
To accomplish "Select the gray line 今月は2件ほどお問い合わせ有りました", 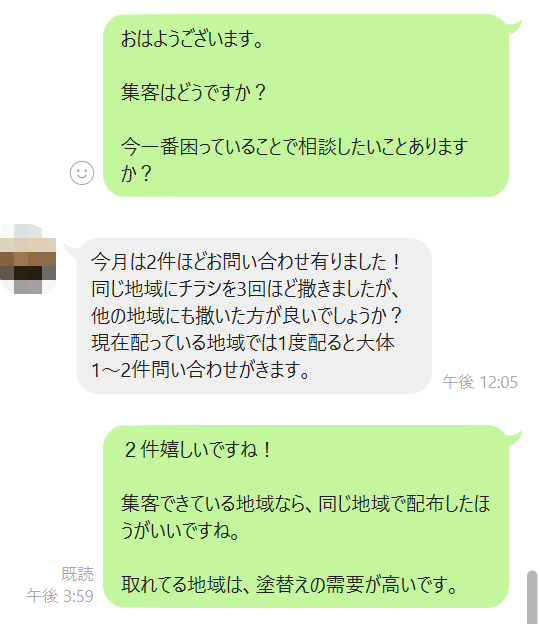I will pos(246,262).
